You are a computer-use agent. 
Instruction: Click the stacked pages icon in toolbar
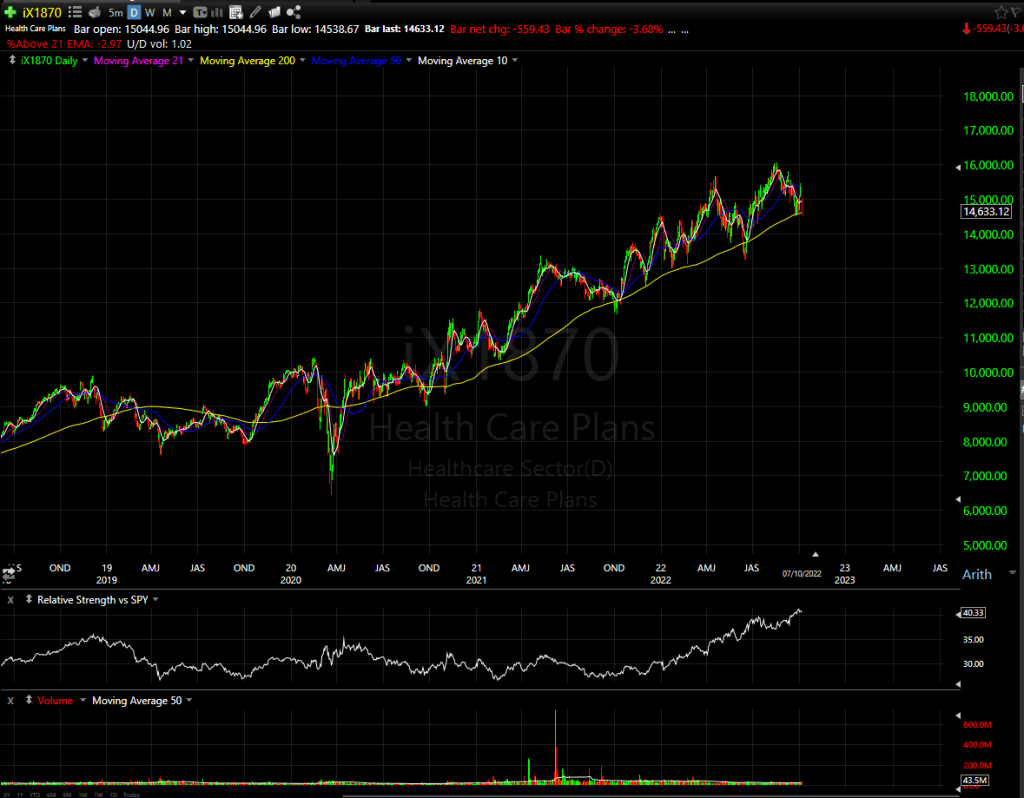tap(274, 12)
